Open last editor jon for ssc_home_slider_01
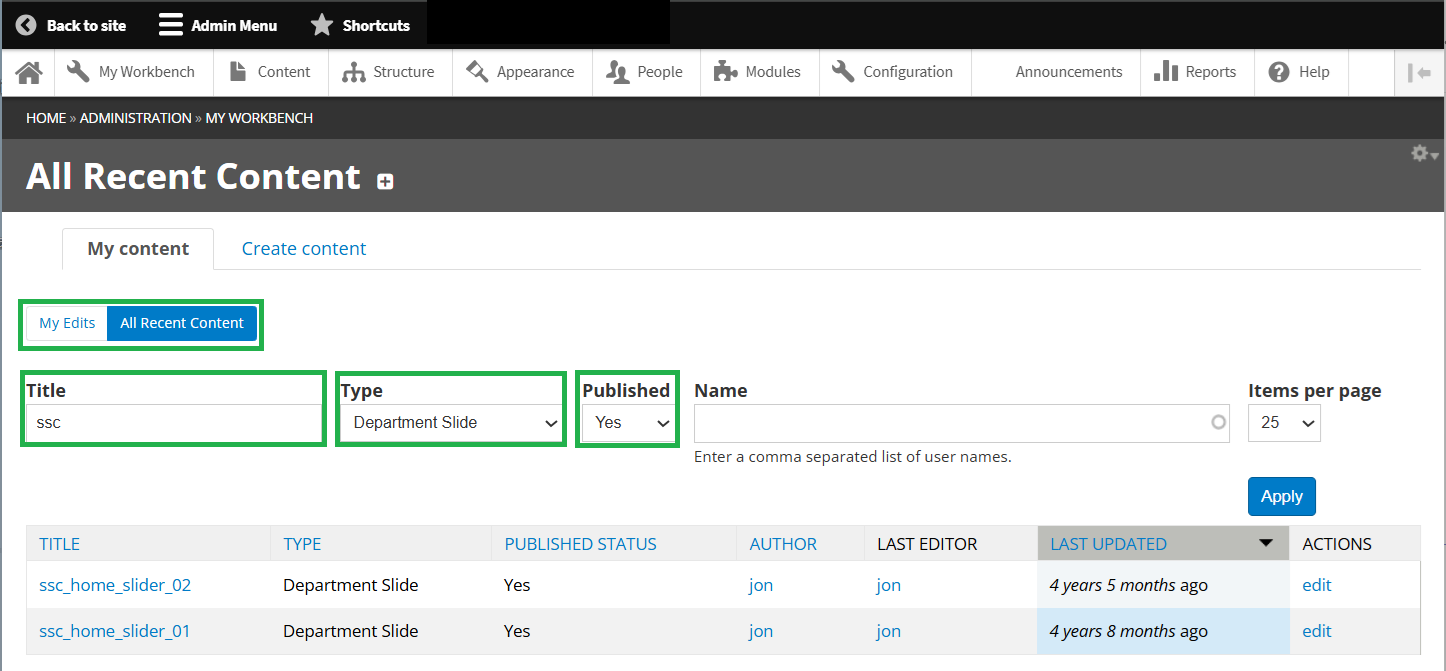This screenshot has width=1446, height=671. pos(889,631)
